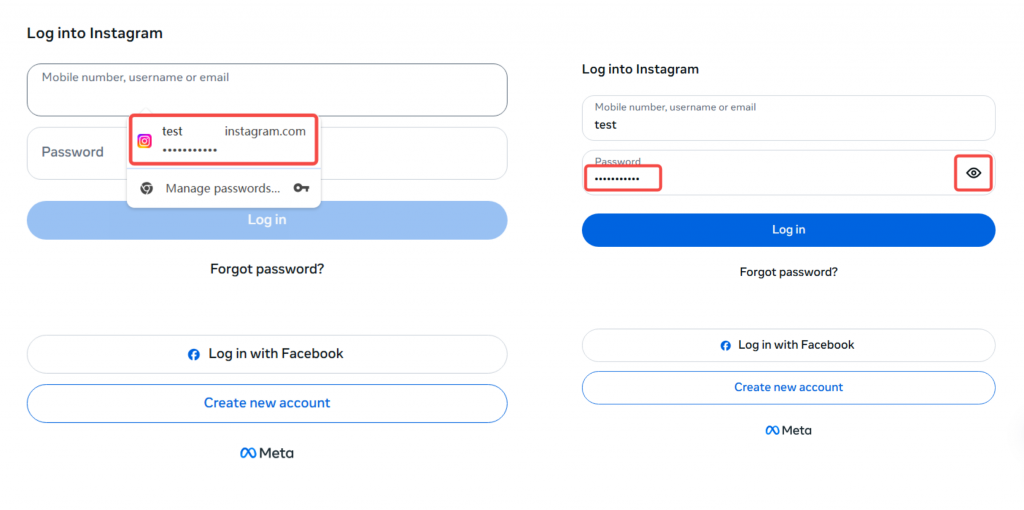This screenshot has width=1024, height=510.
Task: Open Forgot password? in the left form
Action: tap(267, 269)
